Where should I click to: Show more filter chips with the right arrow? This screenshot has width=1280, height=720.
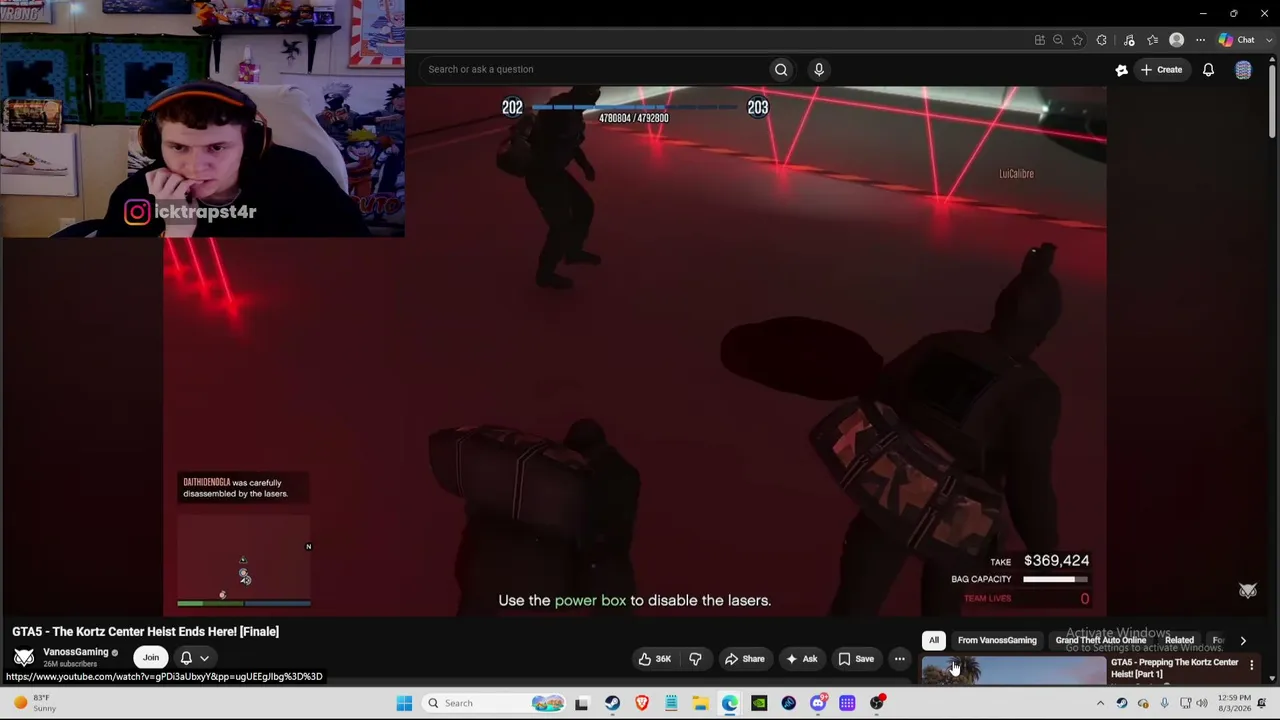[1243, 641]
